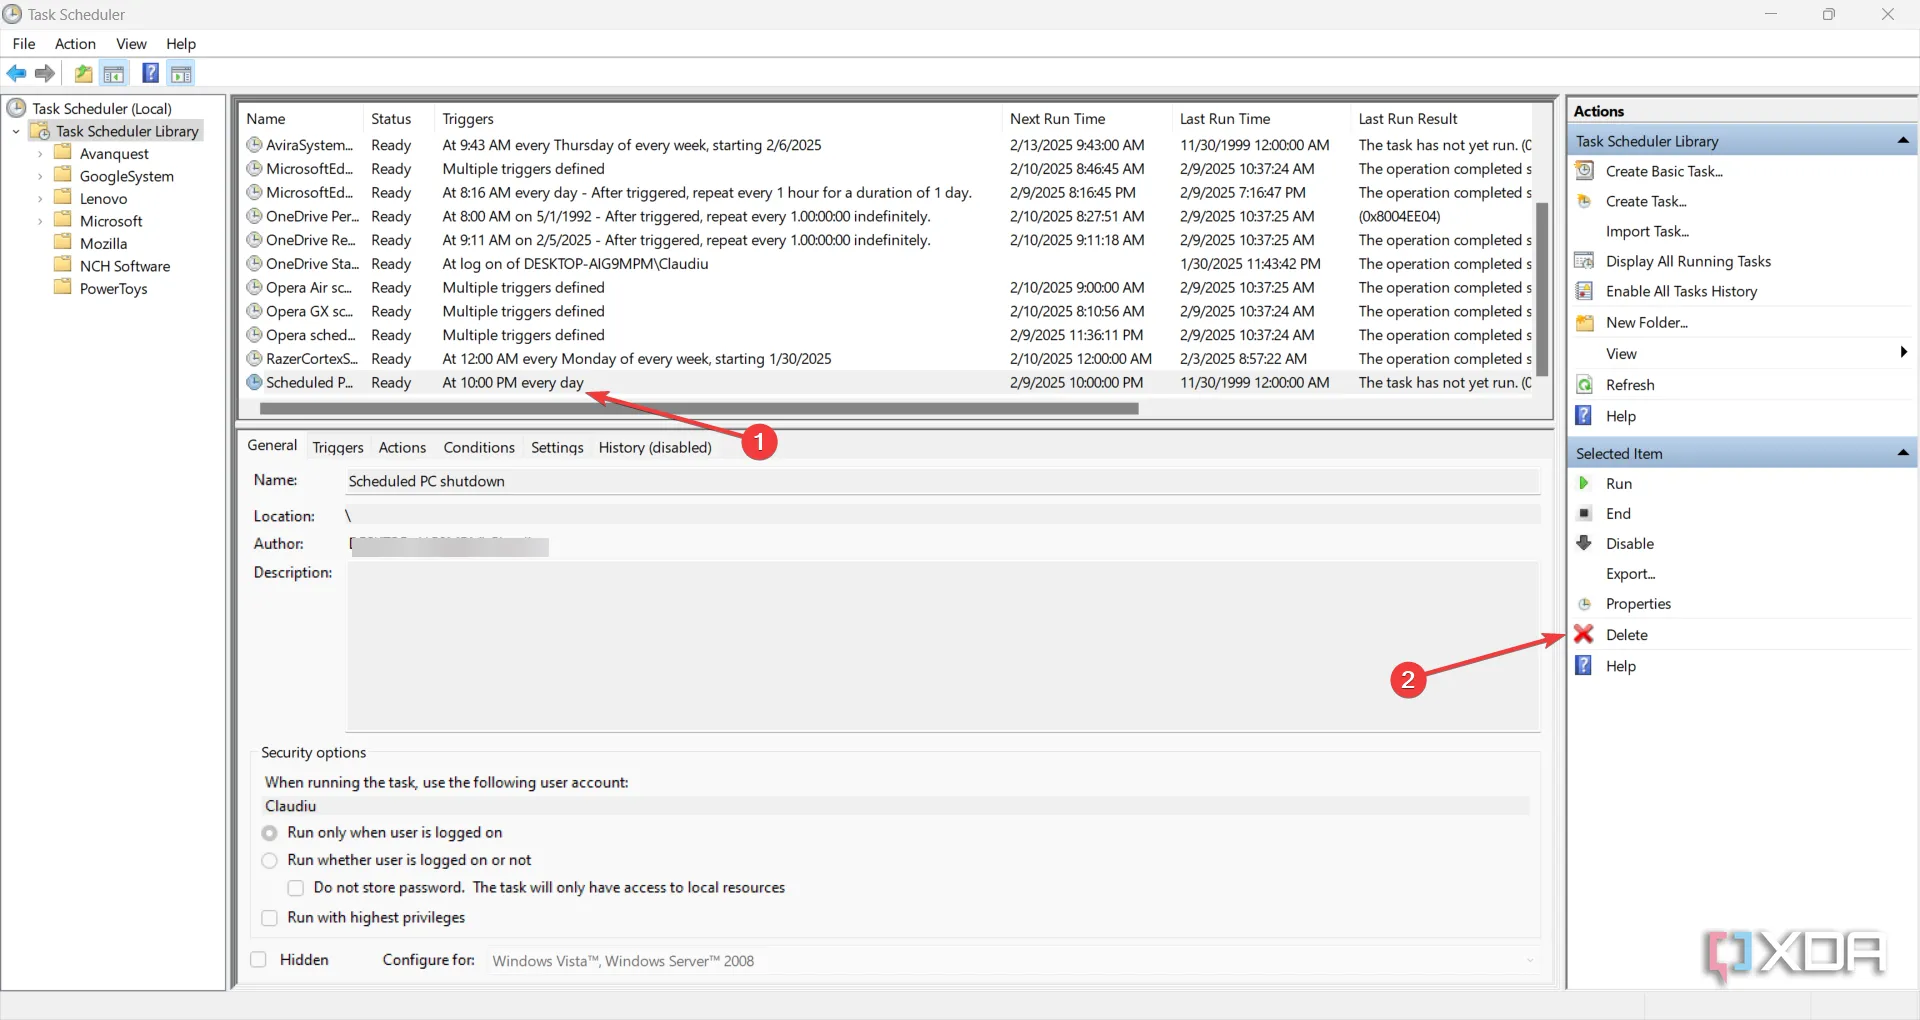Viewport: 1920px width, 1020px height.
Task: Click Import Task in Actions pane
Action: pyautogui.click(x=1646, y=231)
